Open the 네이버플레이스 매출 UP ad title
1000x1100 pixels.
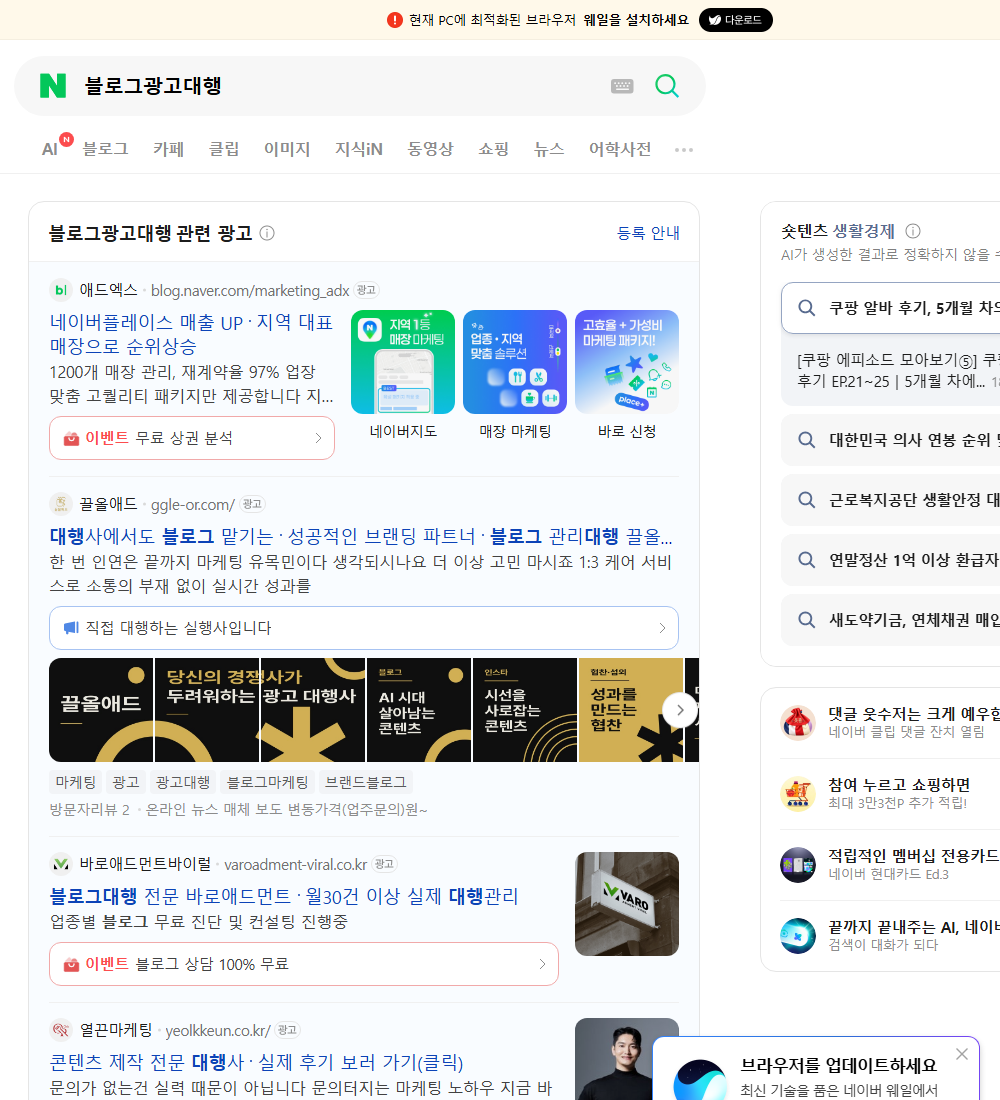pos(191,334)
